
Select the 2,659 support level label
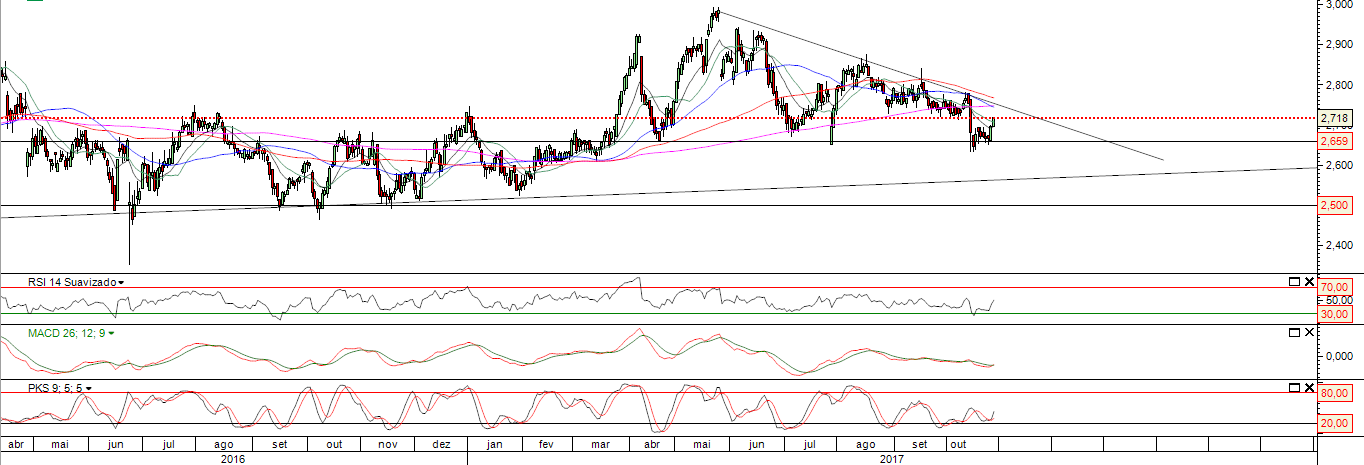tap(1336, 142)
